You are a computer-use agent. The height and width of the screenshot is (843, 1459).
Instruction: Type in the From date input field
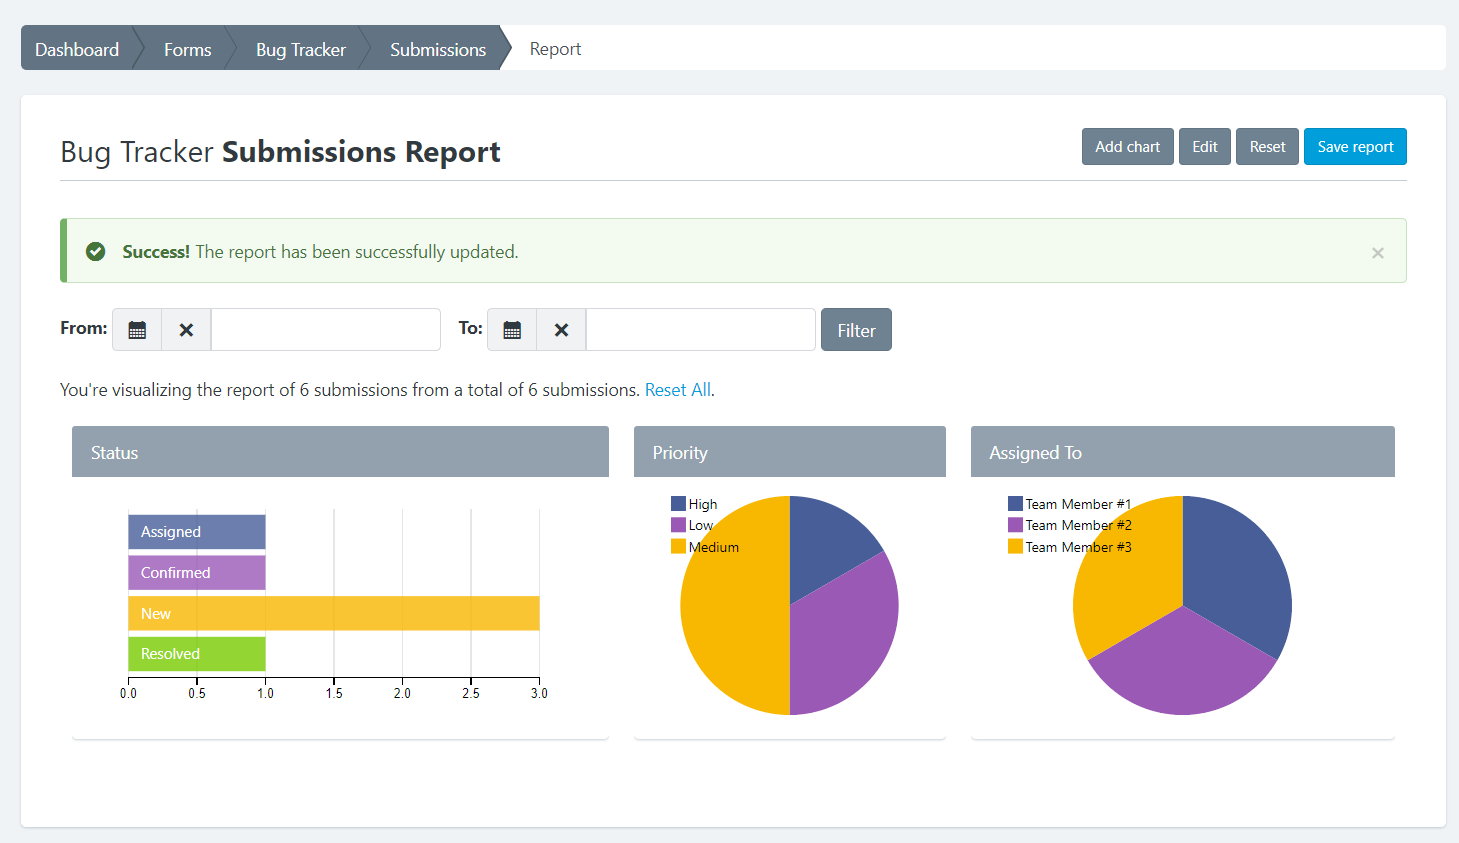(325, 330)
